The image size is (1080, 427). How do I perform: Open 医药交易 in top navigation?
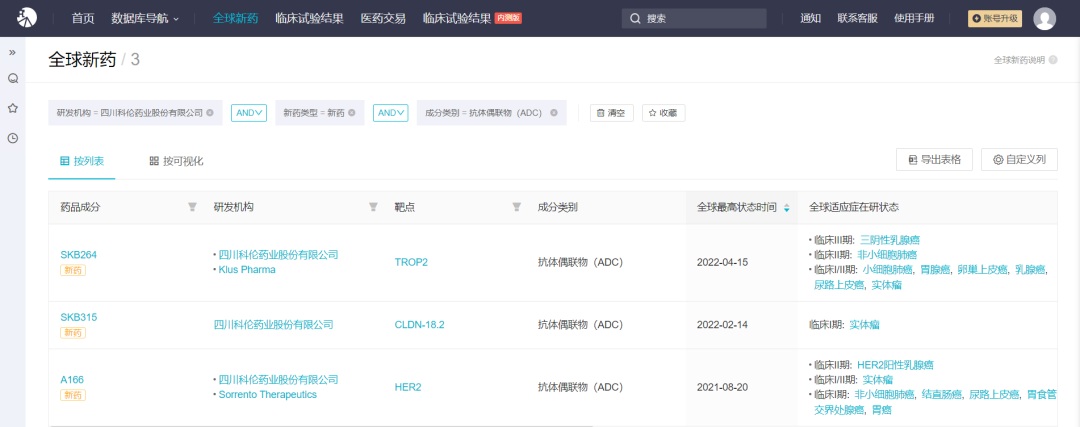pyautogui.click(x=383, y=18)
